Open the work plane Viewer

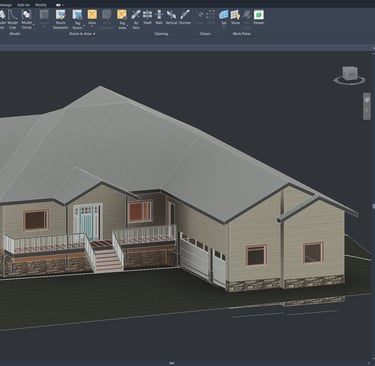(x=259, y=17)
